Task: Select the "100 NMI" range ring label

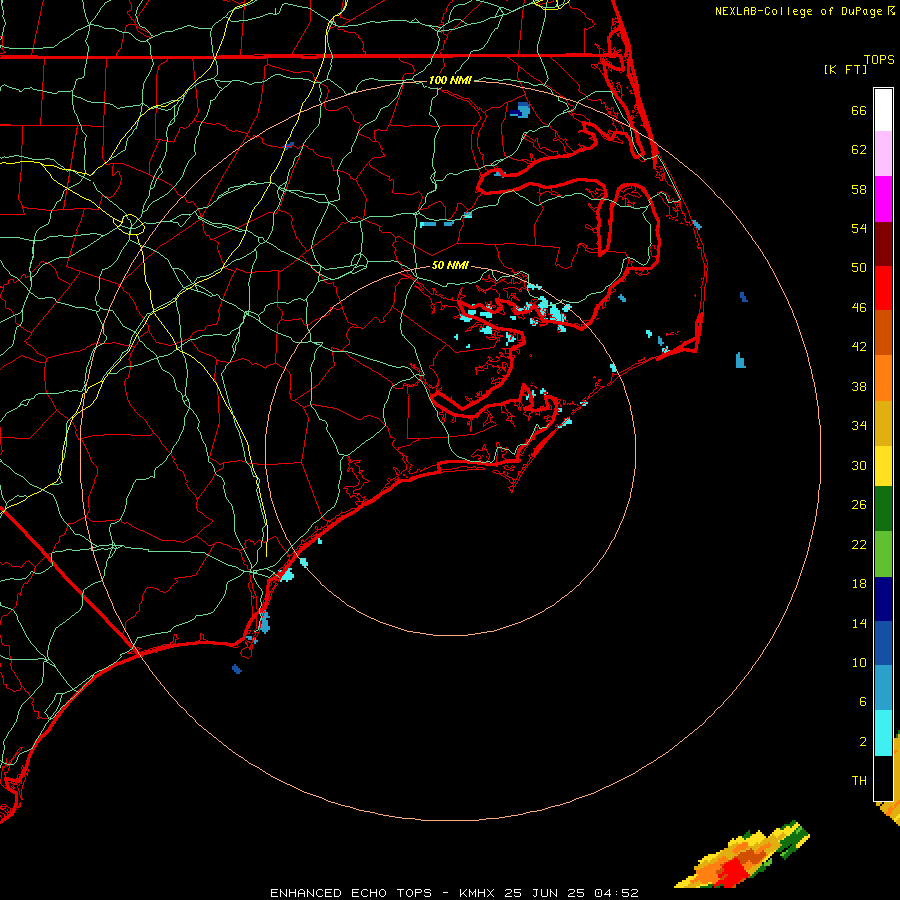Action: 450,80
